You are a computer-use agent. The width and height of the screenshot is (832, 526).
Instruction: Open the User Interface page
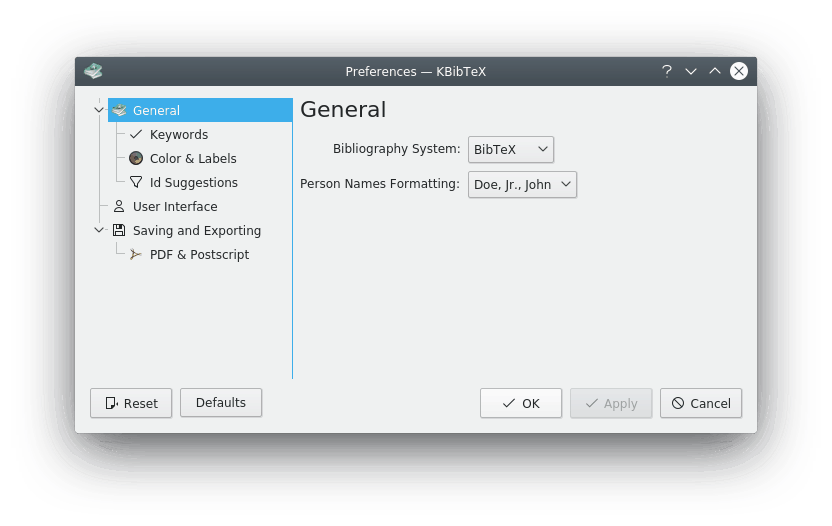click(x=175, y=206)
